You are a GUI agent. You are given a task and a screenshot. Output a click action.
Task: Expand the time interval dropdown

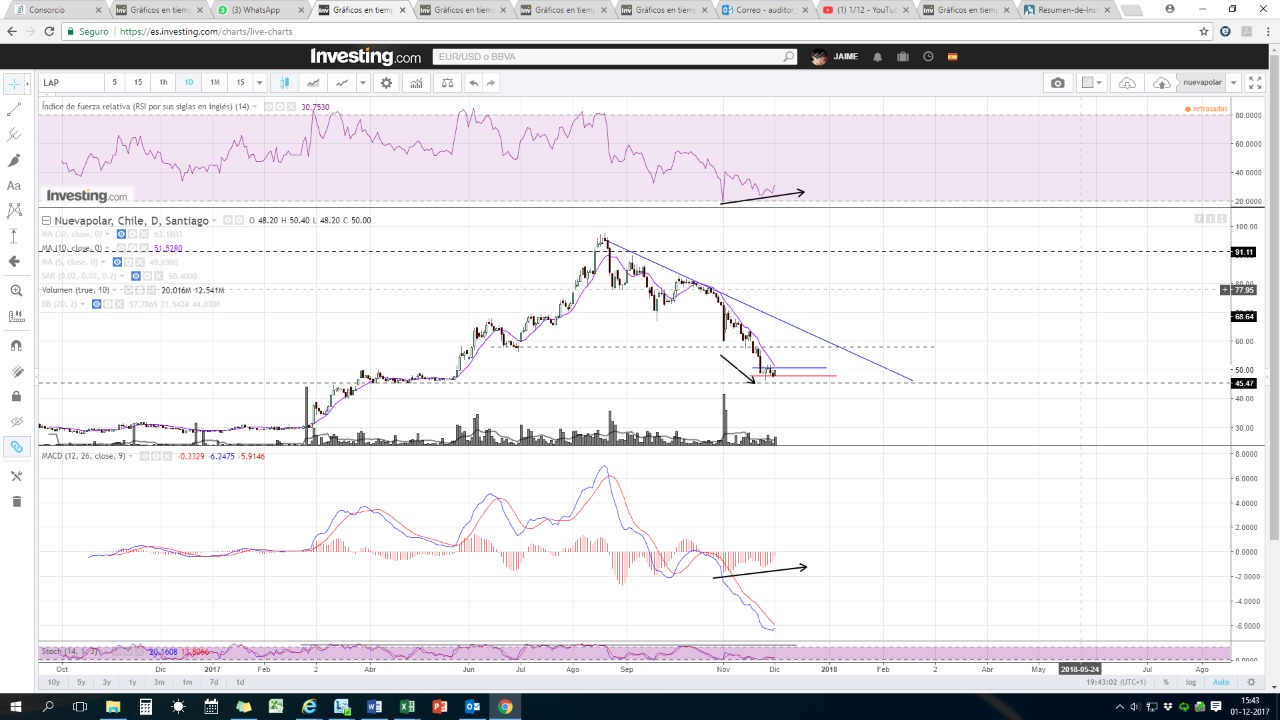259,83
